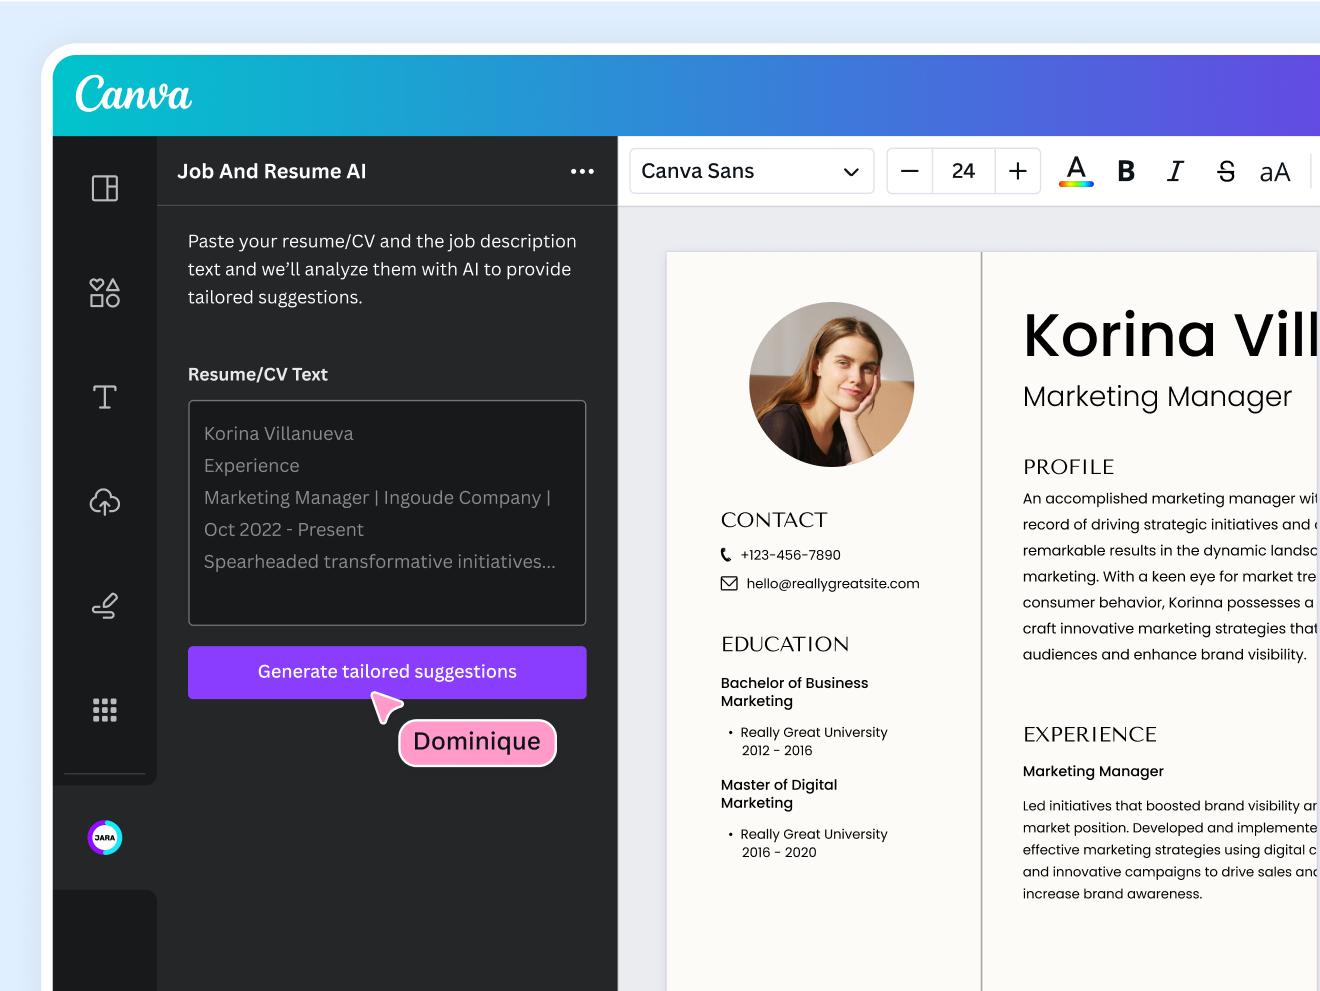Open the Canva Sans font dropdown
1320x991 pixels.
(751, 171)
